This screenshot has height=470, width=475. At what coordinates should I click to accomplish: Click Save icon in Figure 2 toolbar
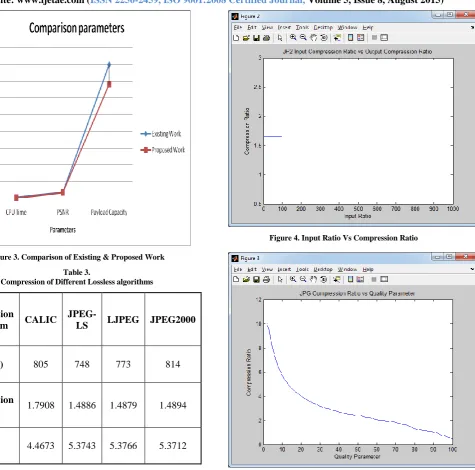point(256,38)
